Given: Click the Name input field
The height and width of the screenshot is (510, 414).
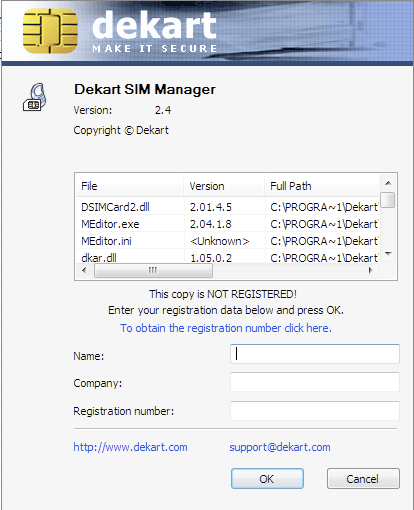Looking at the screenshot, I should click(x=315, y=354).
